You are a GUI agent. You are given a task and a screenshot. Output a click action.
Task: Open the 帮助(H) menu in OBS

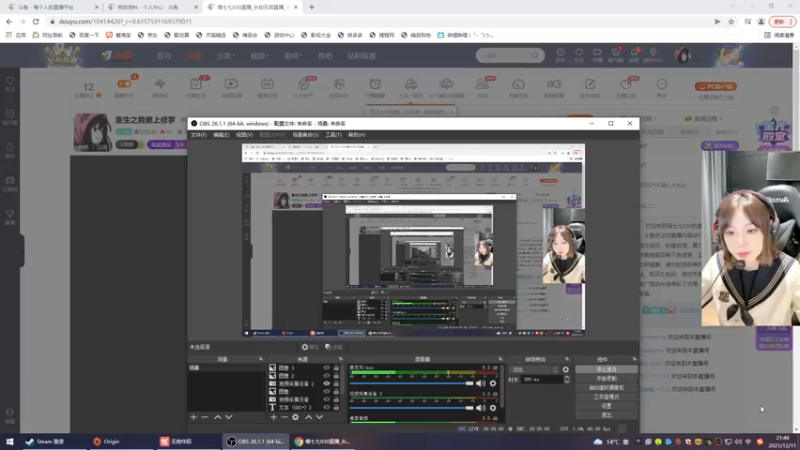(357, 135)
